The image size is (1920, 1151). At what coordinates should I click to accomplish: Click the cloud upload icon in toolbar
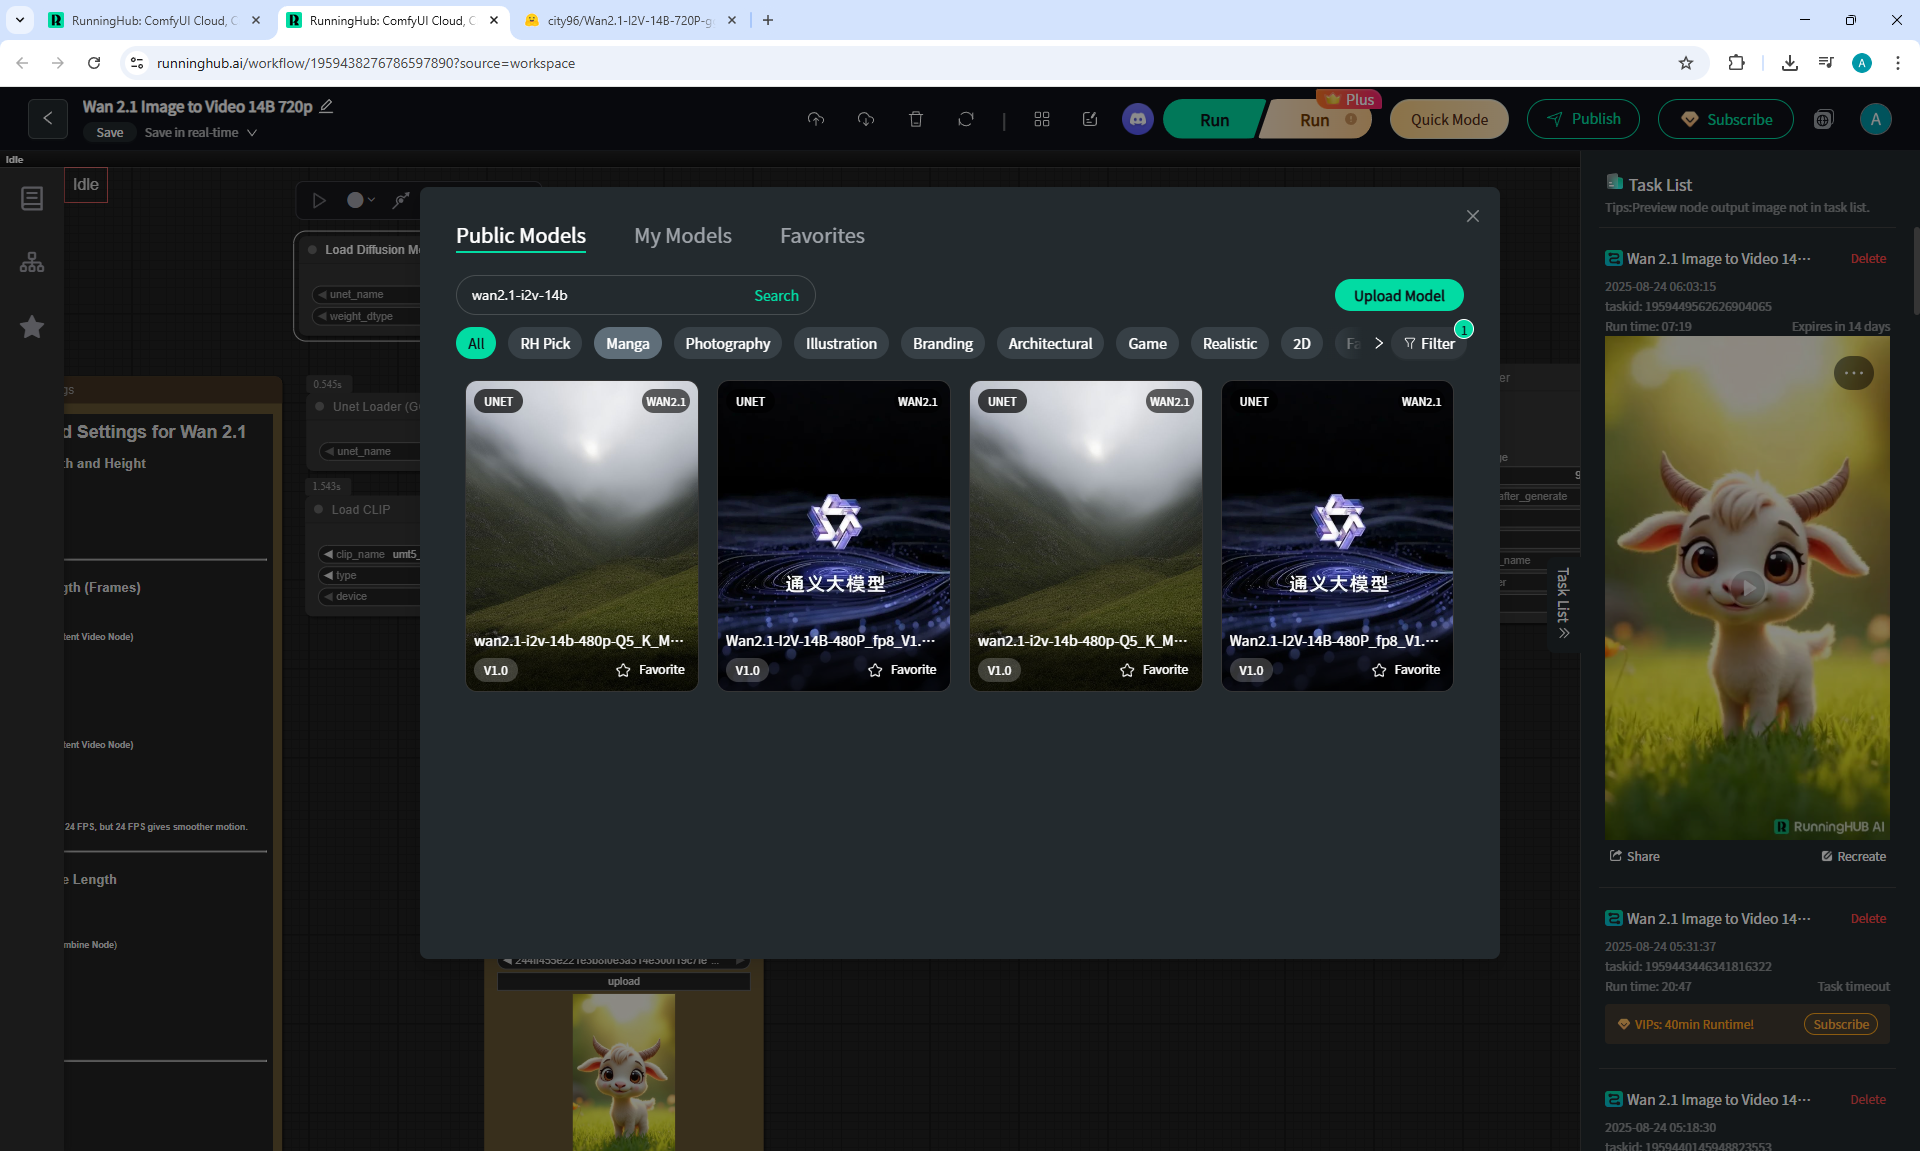(x=816, y=119)
